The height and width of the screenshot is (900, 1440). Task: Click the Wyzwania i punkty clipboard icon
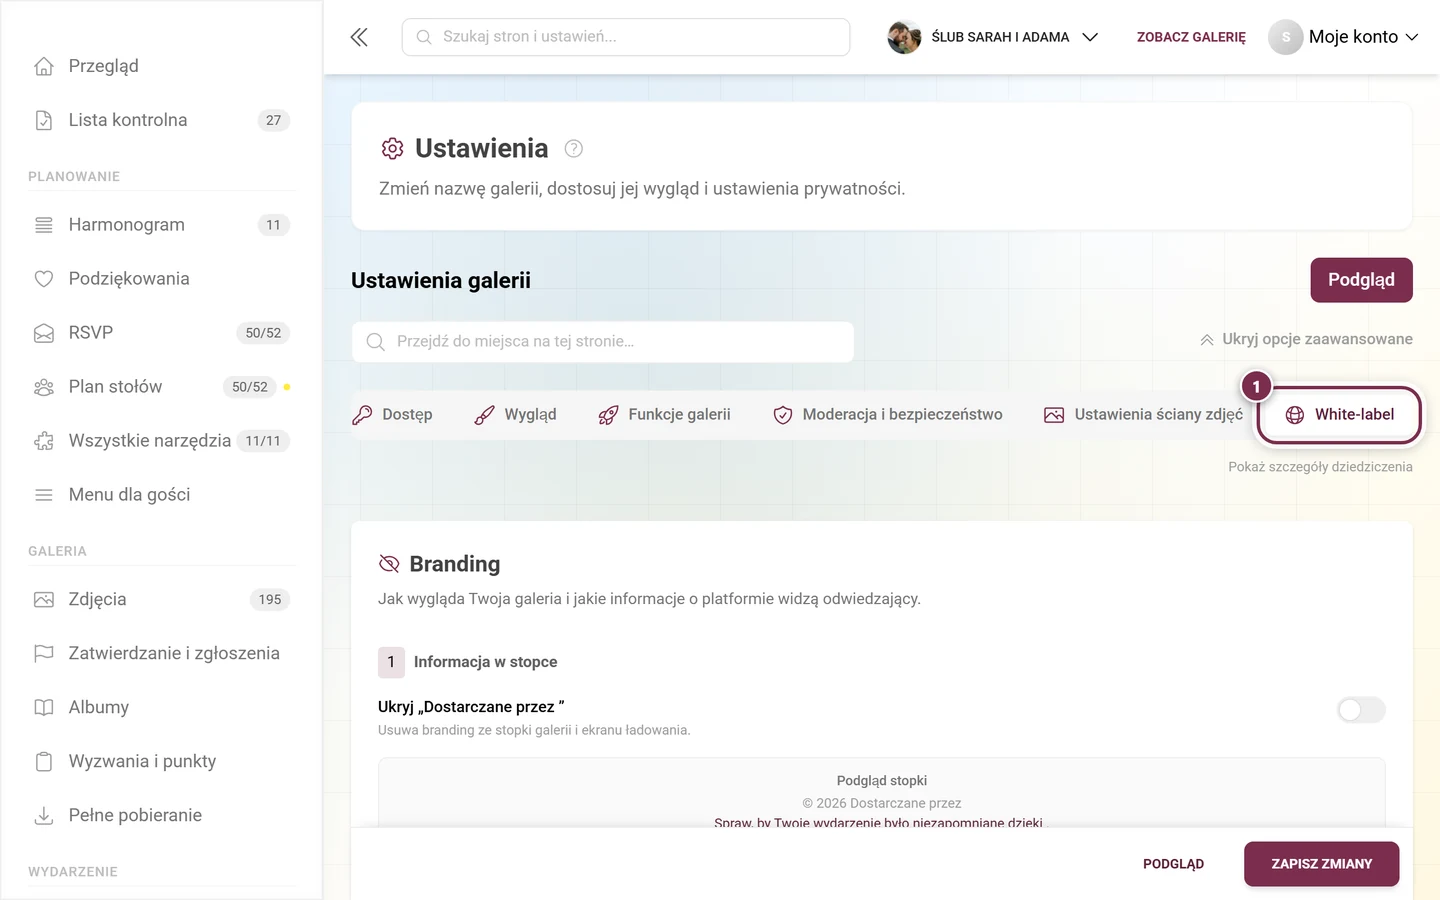tap(44, 762)
